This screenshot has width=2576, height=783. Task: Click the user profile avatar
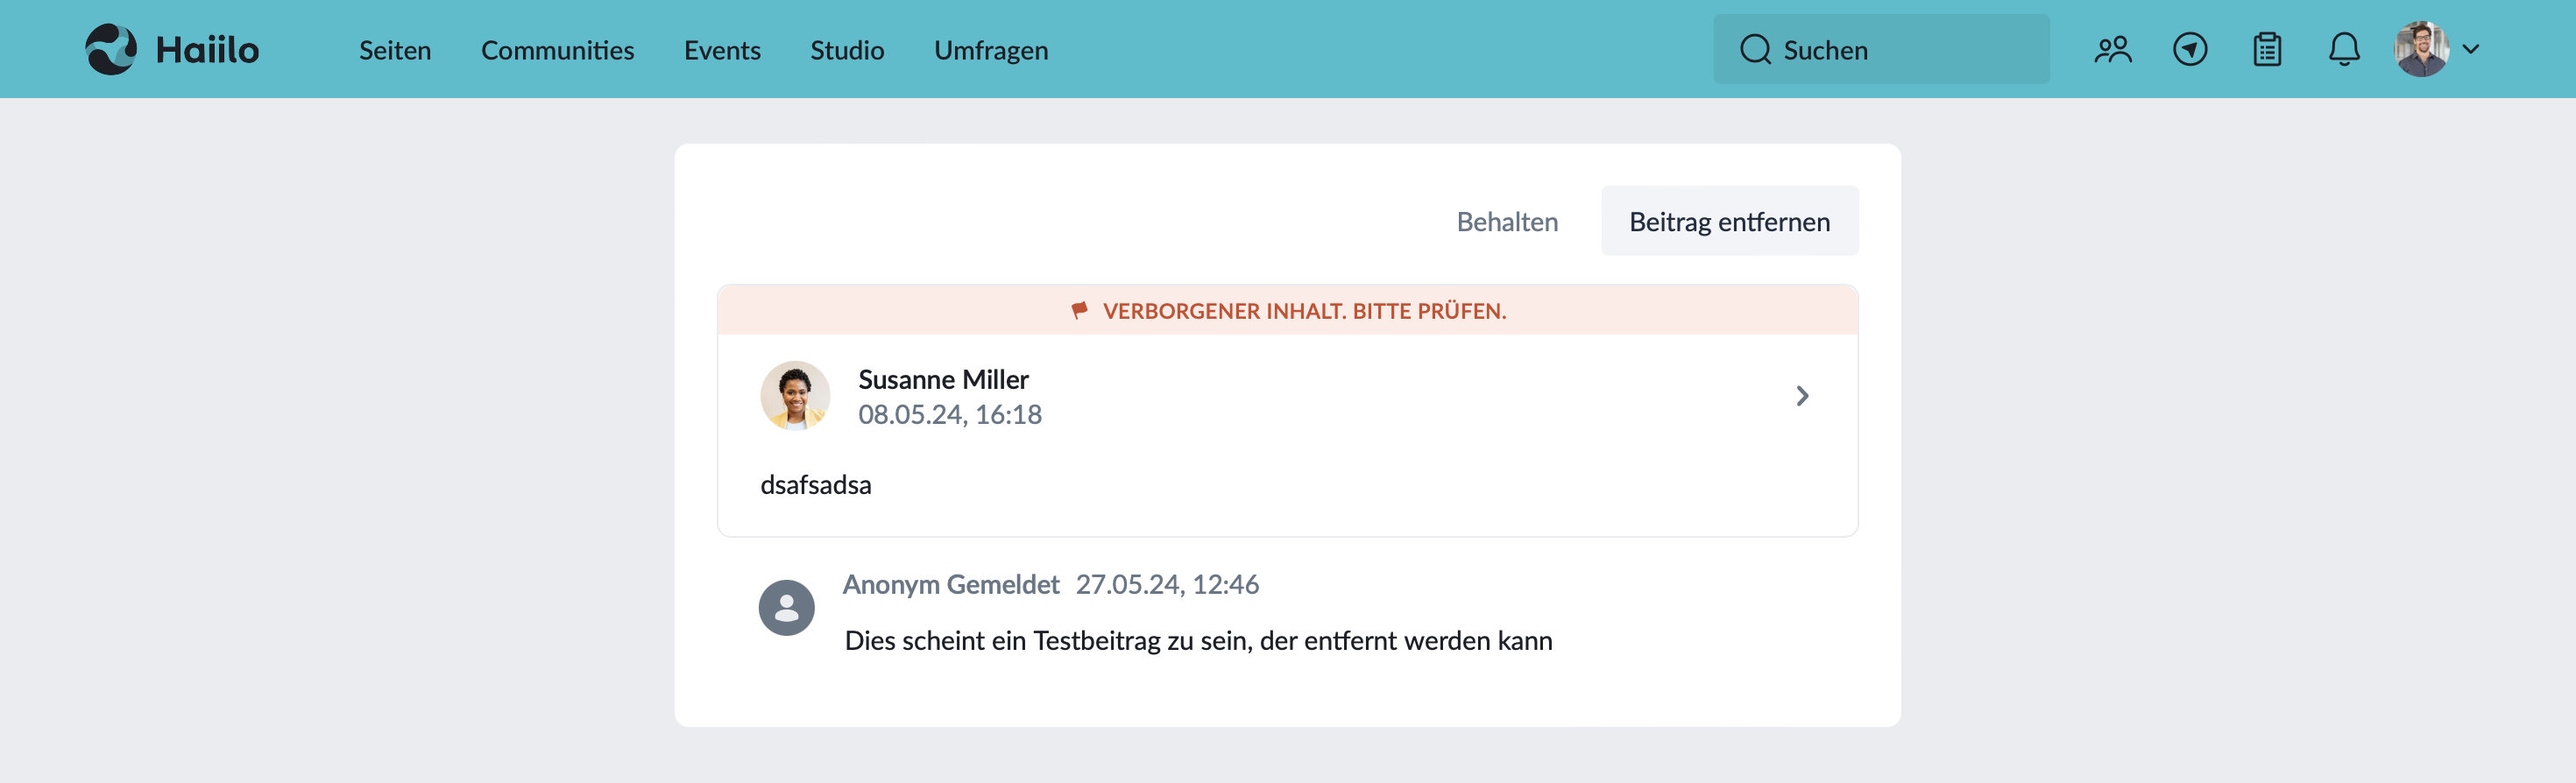point(2422,49)
